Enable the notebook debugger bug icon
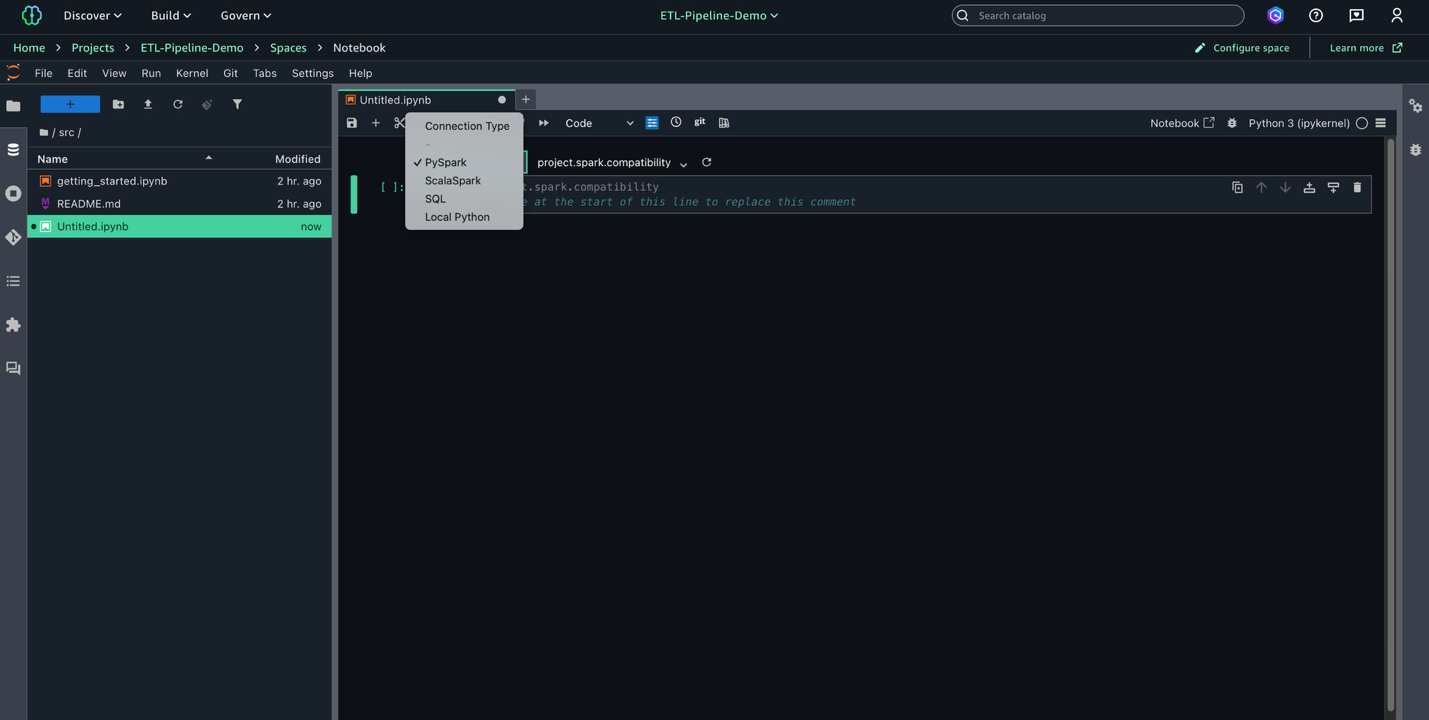Image resolution: width=1429 pixels, height=720 pixels. pos(1232,123)
